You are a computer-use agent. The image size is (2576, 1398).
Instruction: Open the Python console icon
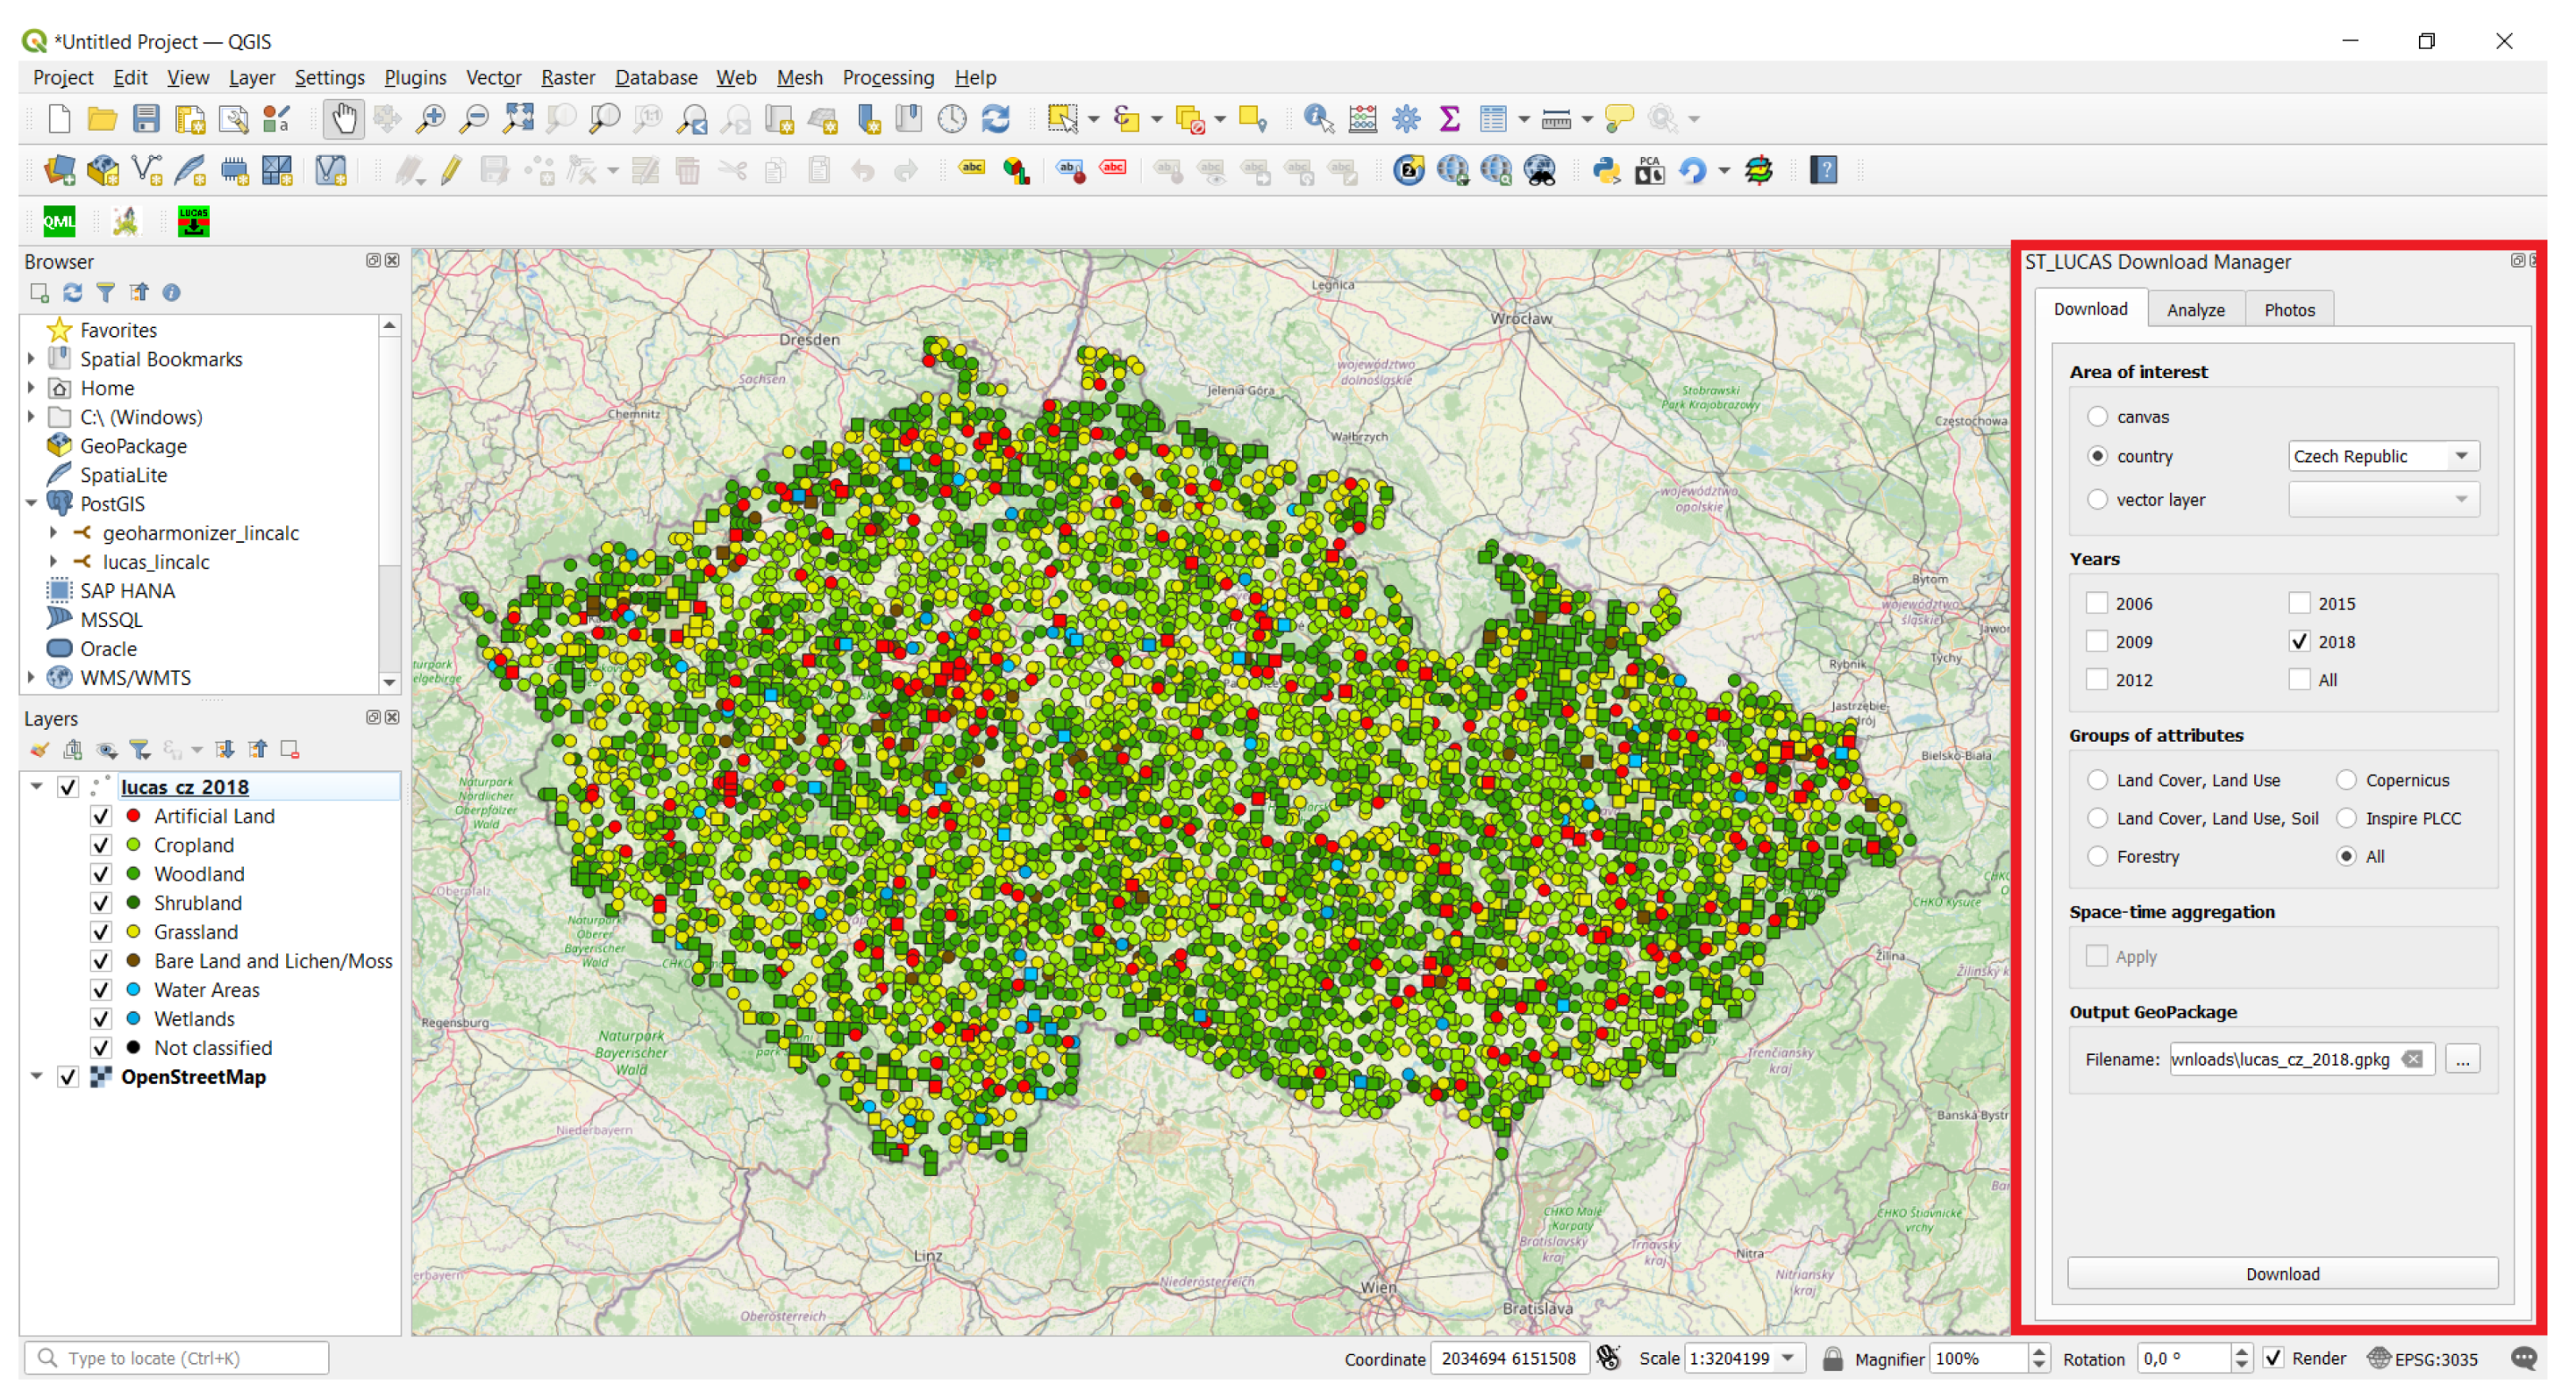1606,171
